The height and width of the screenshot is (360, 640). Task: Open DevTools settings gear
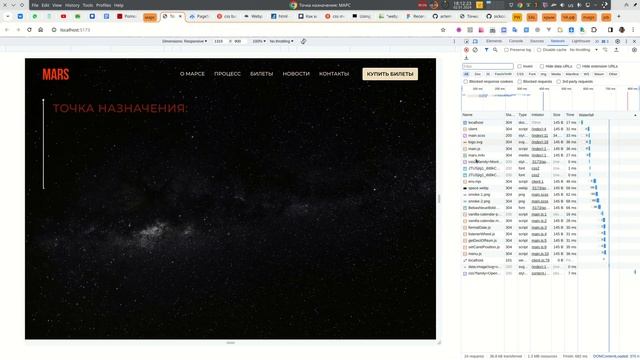click(x=618, y=41)
